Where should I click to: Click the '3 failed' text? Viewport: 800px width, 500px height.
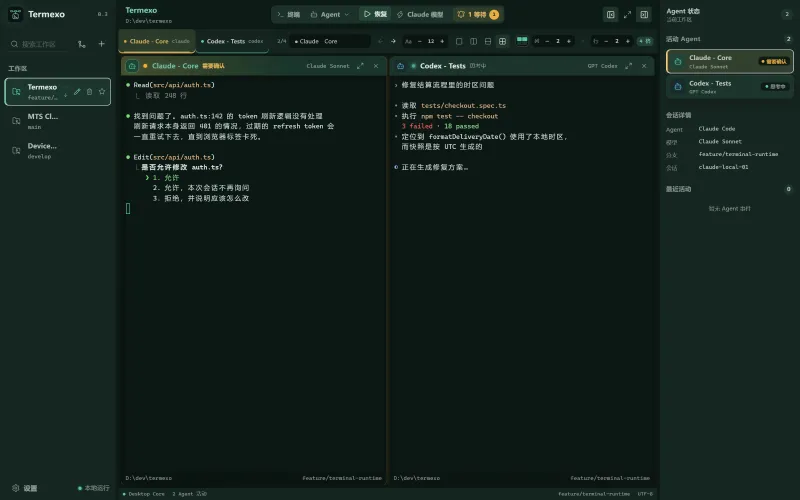pos(417,126)
